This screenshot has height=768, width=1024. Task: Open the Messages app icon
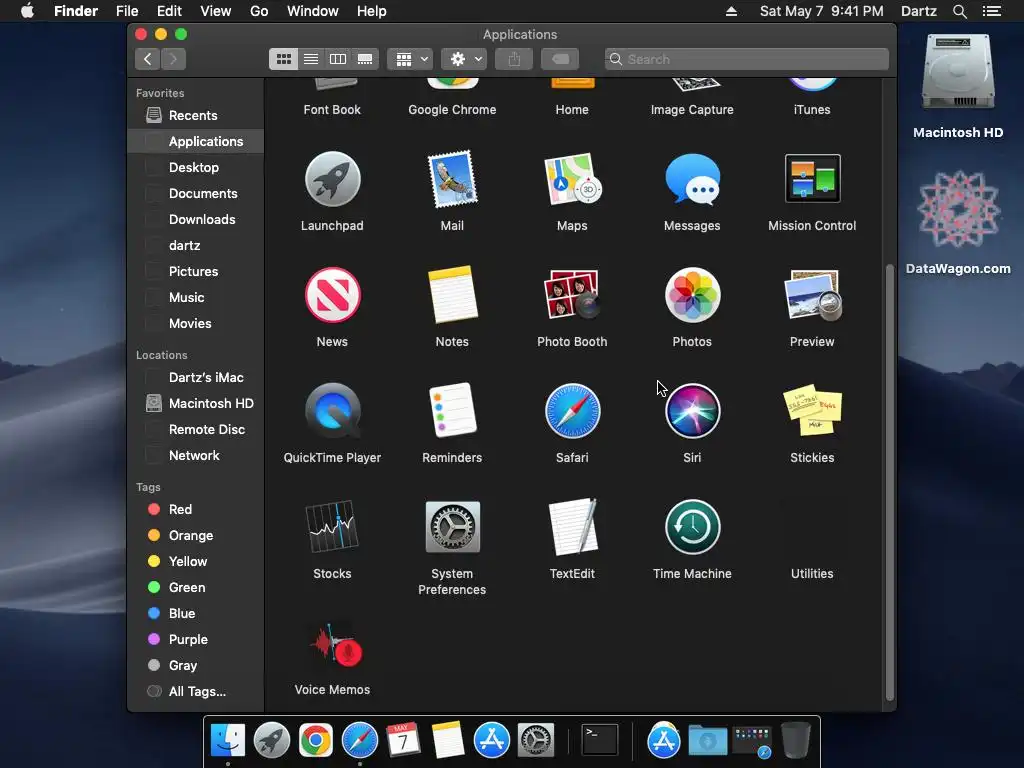coord(692,180)
